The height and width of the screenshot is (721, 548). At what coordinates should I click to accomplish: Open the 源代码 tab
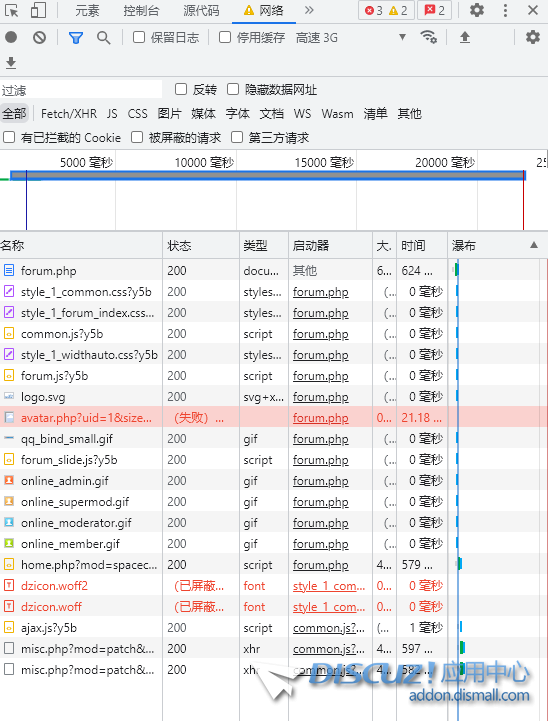[201, 10]
